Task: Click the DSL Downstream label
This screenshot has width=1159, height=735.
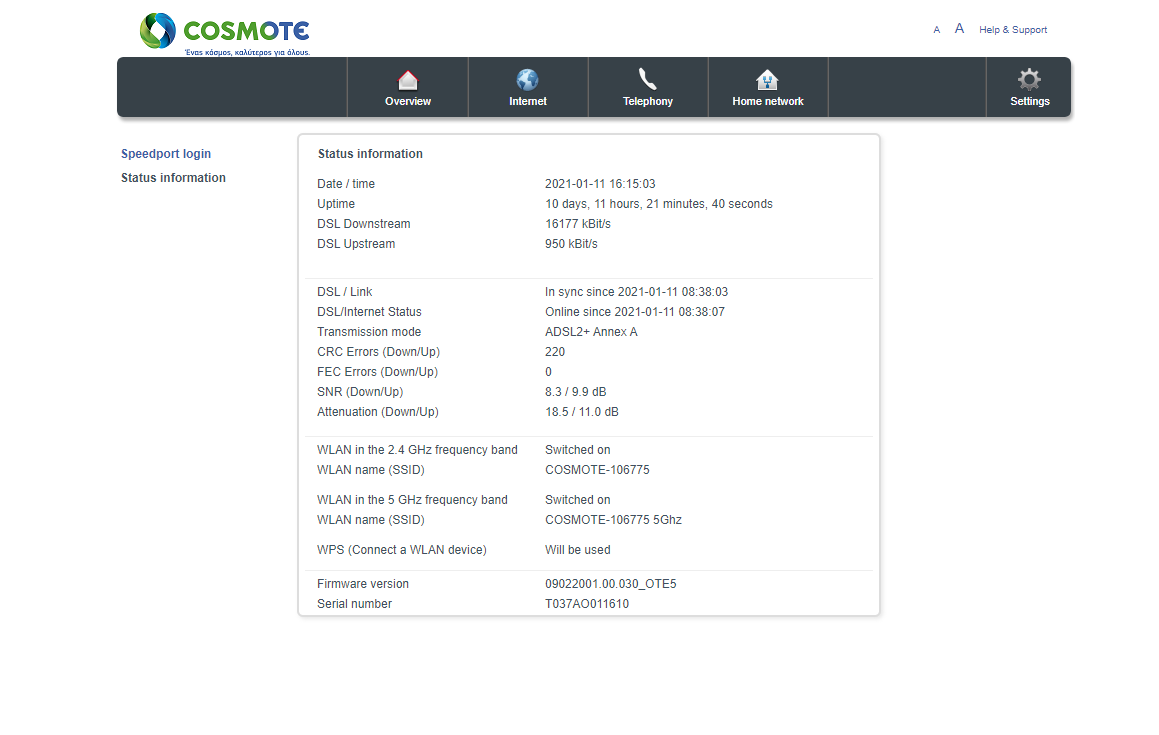Action: [x=364, y=224]
